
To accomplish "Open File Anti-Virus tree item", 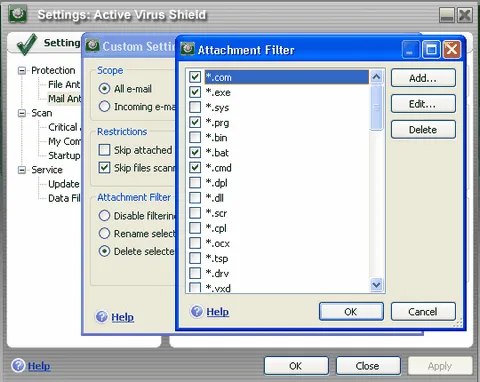I will pyautogui.click(x=64, y=85).
